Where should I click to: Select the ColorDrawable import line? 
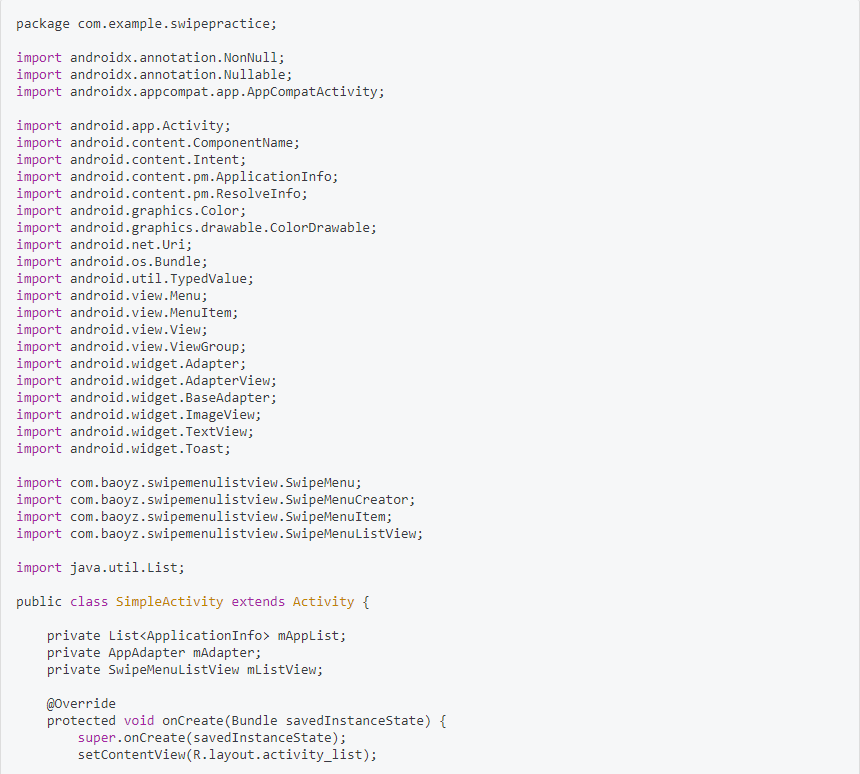(196, 228)
